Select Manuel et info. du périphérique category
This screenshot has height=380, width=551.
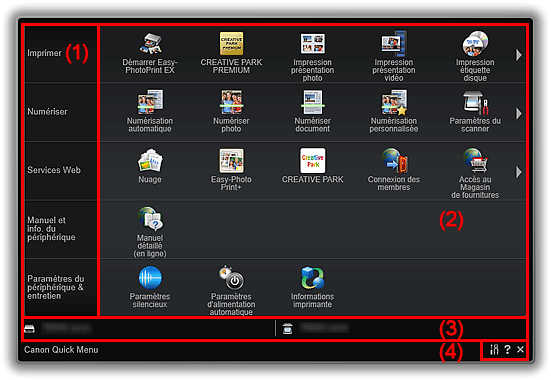61,229
